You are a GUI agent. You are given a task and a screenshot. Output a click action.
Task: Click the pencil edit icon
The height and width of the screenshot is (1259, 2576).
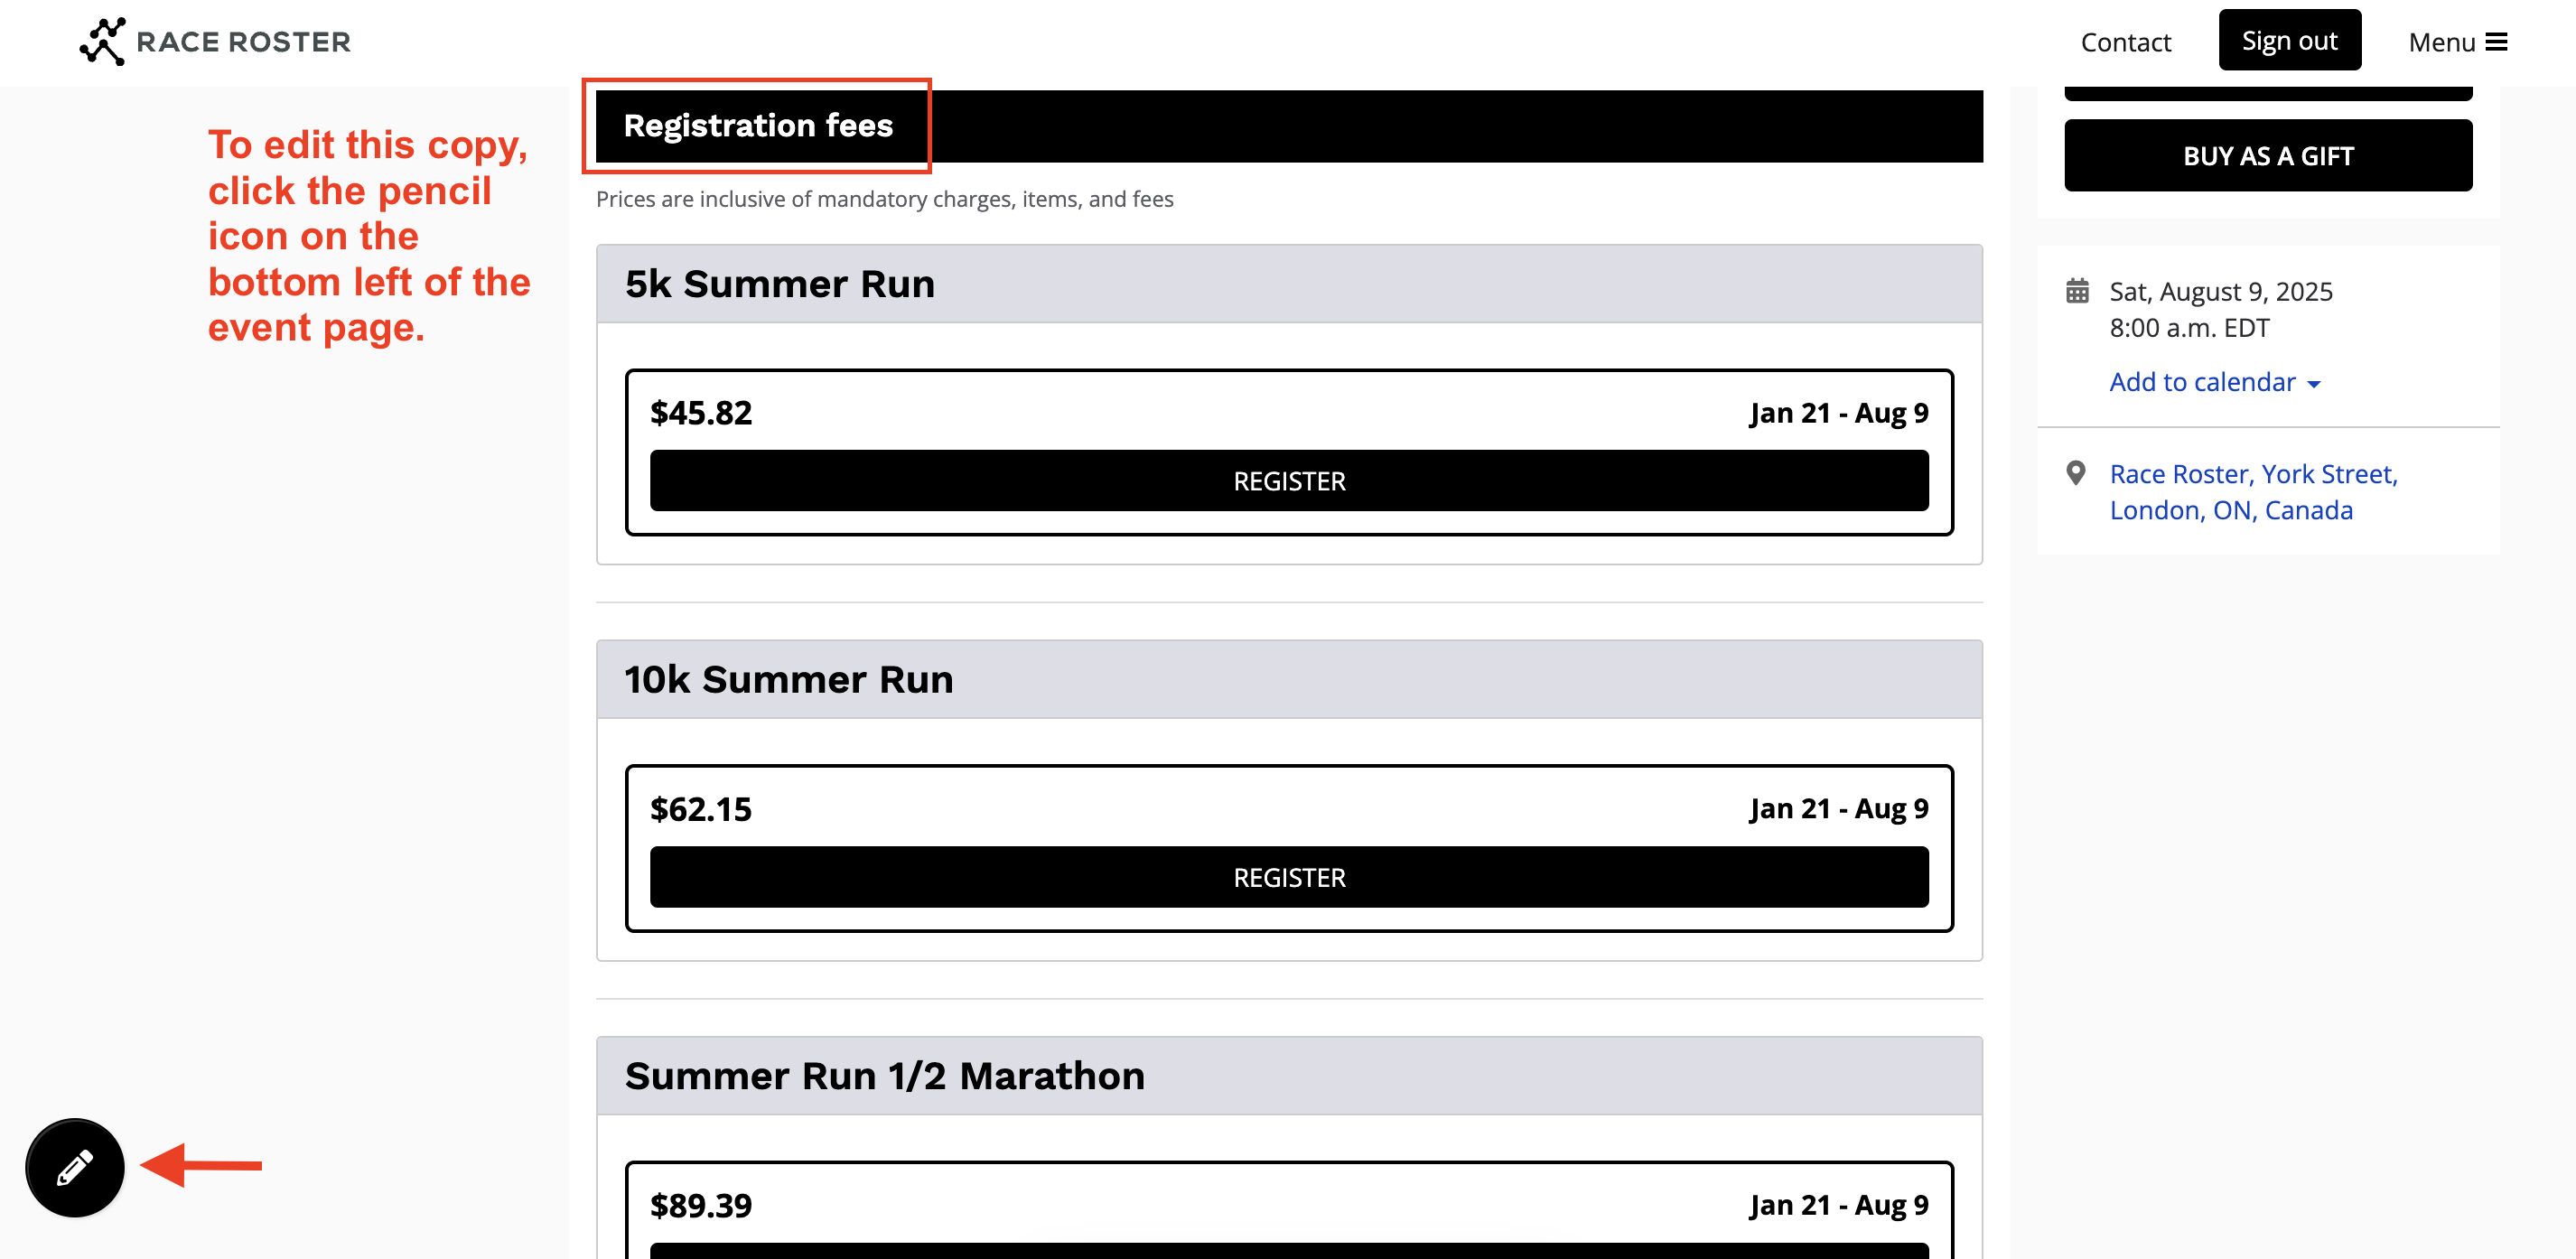75,1167
